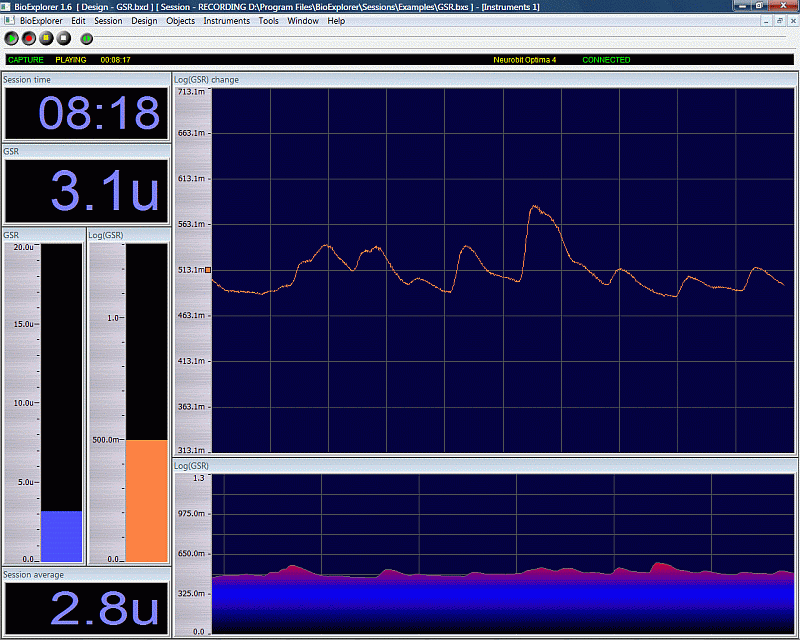
Task: Click the CAPTURE status indicator
Action: click(x=26, y=60)
